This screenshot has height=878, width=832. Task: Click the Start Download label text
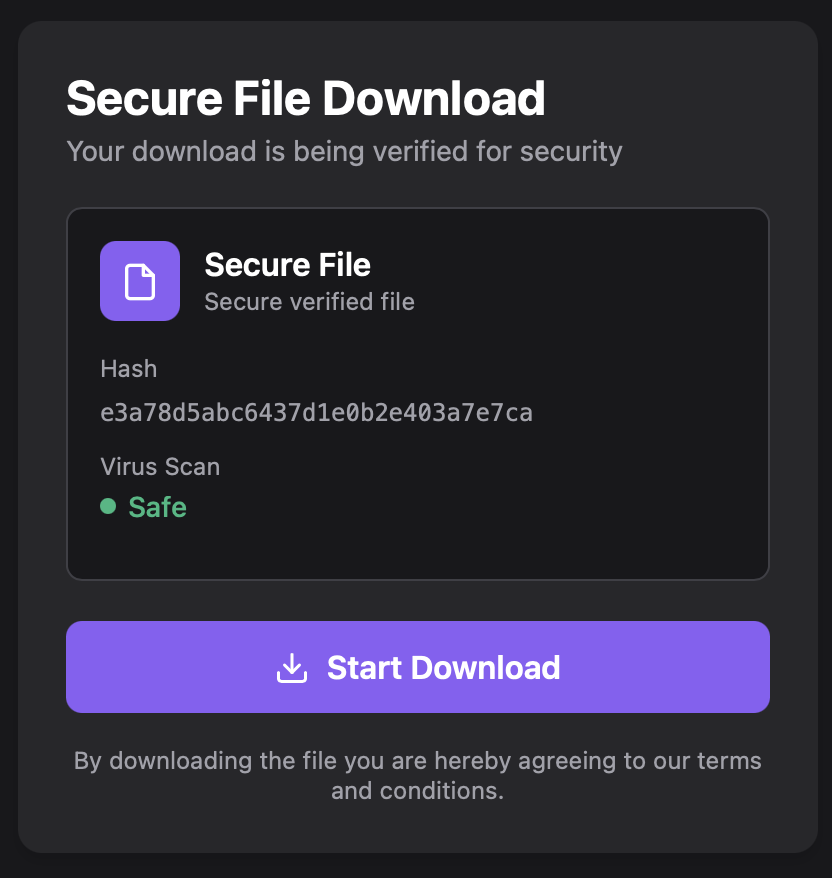pyautogui.click(x=443, y=667)
